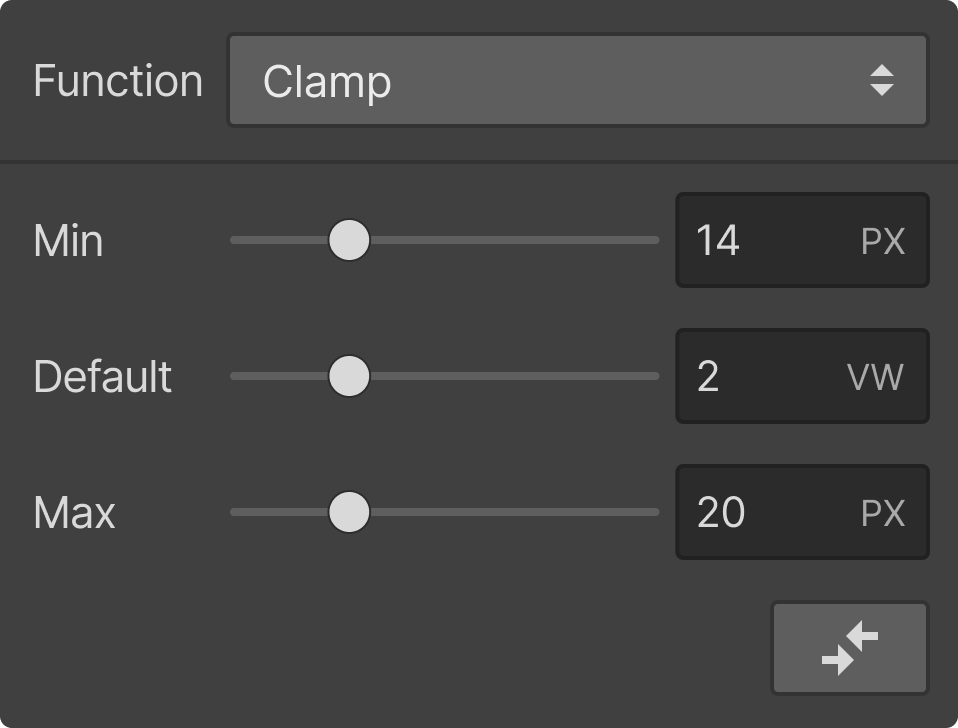Open the PX unit selector for Min

[883, 241]
